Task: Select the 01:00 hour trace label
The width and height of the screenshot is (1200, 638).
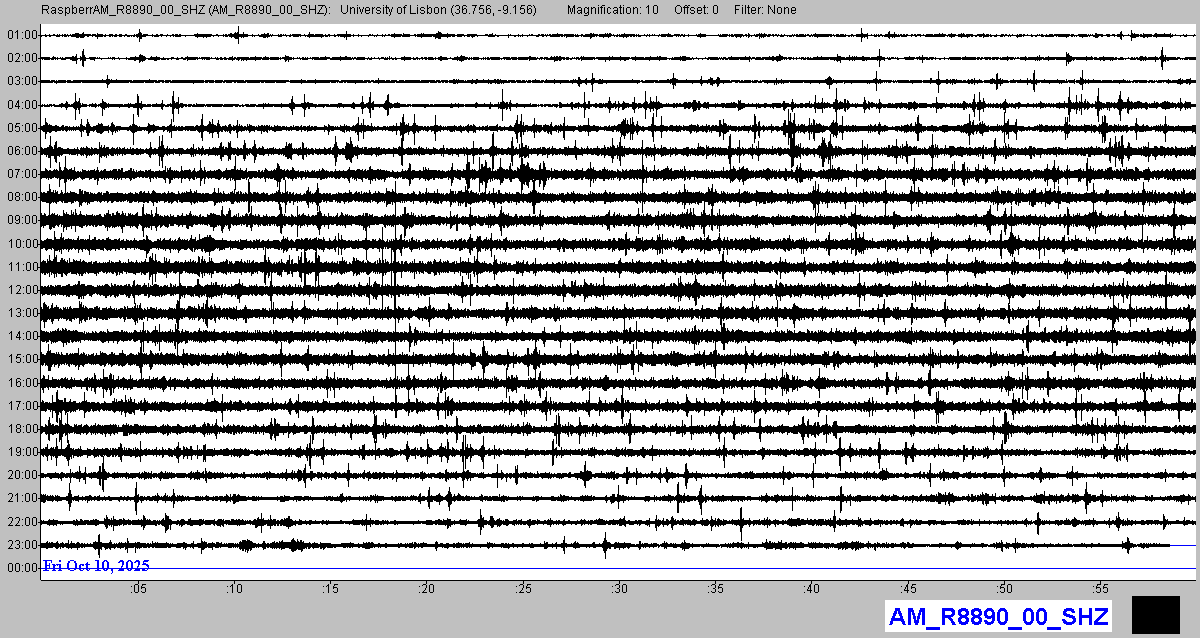Action: point(21,35)
